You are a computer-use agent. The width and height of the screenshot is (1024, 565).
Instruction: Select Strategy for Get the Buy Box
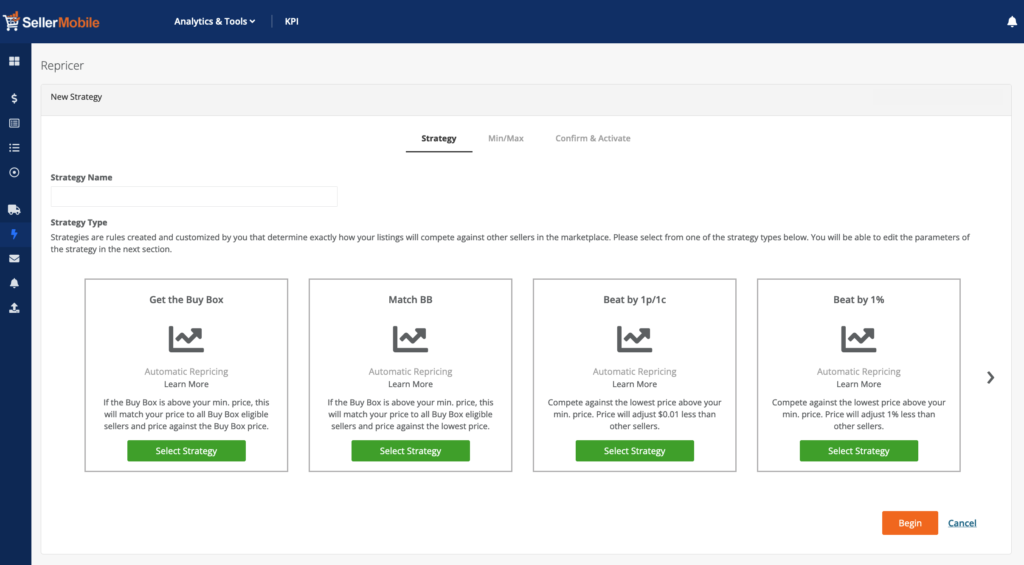[x=186, y=451]
